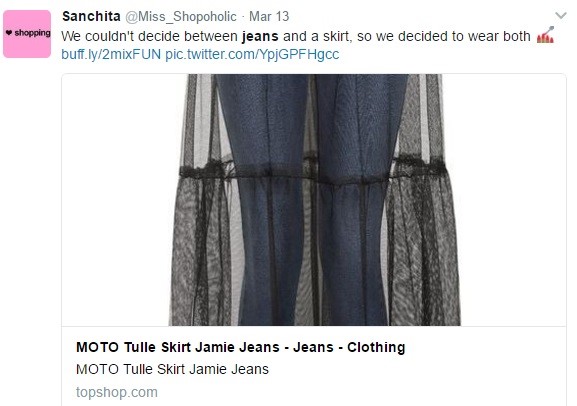This screenshot has width=577, height=406.
Task: Visit topshop.com from link card
Action: pos(117,392)
